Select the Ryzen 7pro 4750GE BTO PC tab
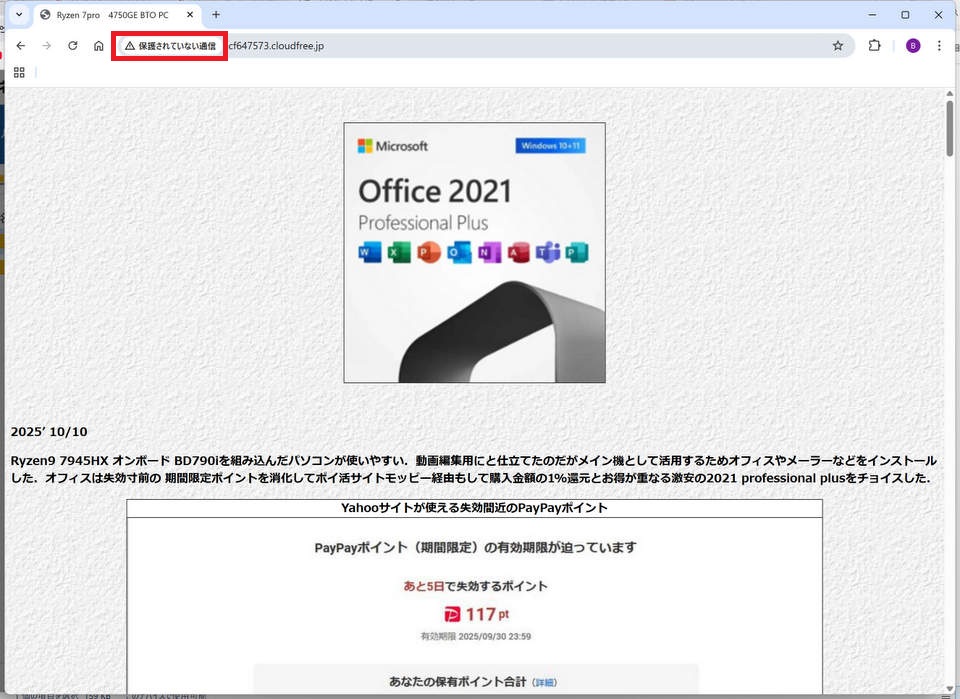Screen dimensions: 960x699 (110, 15)
